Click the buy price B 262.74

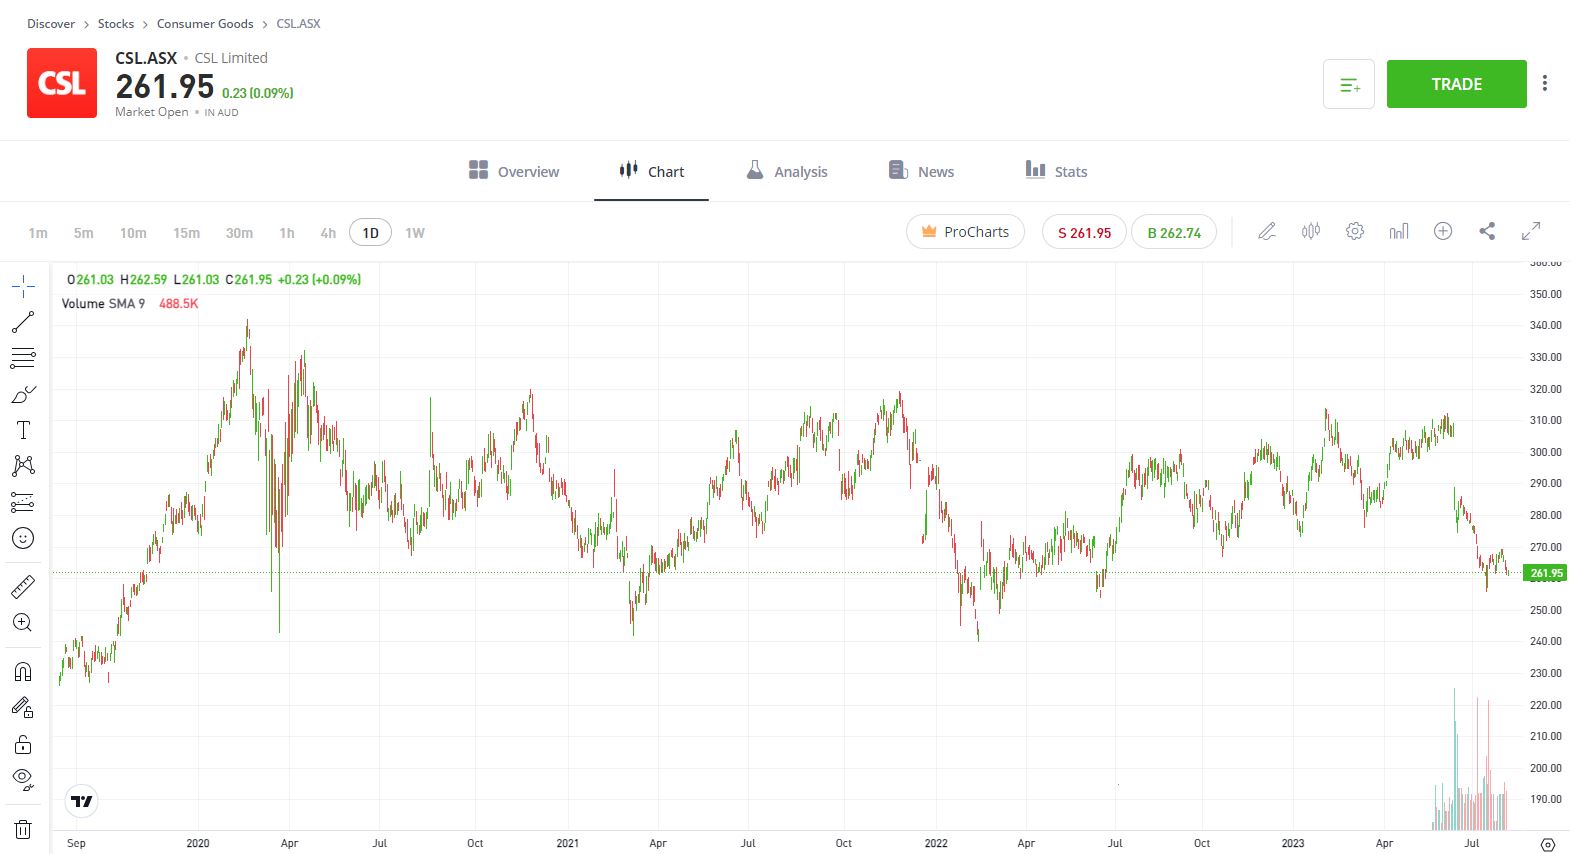coord(1174,232)
